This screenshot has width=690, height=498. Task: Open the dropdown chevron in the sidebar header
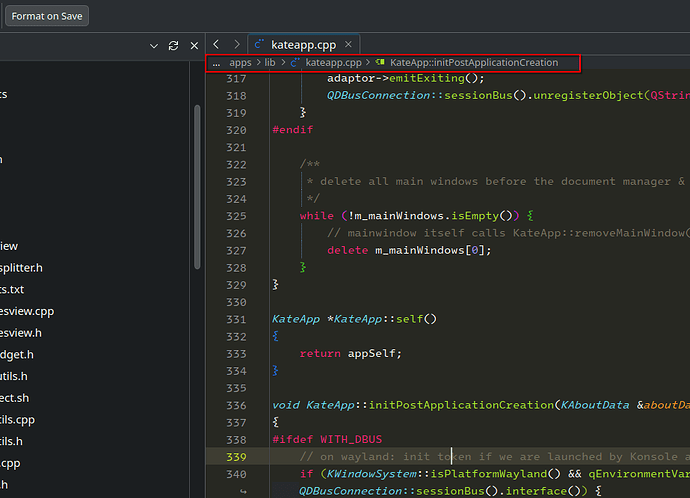coord(153,46)
